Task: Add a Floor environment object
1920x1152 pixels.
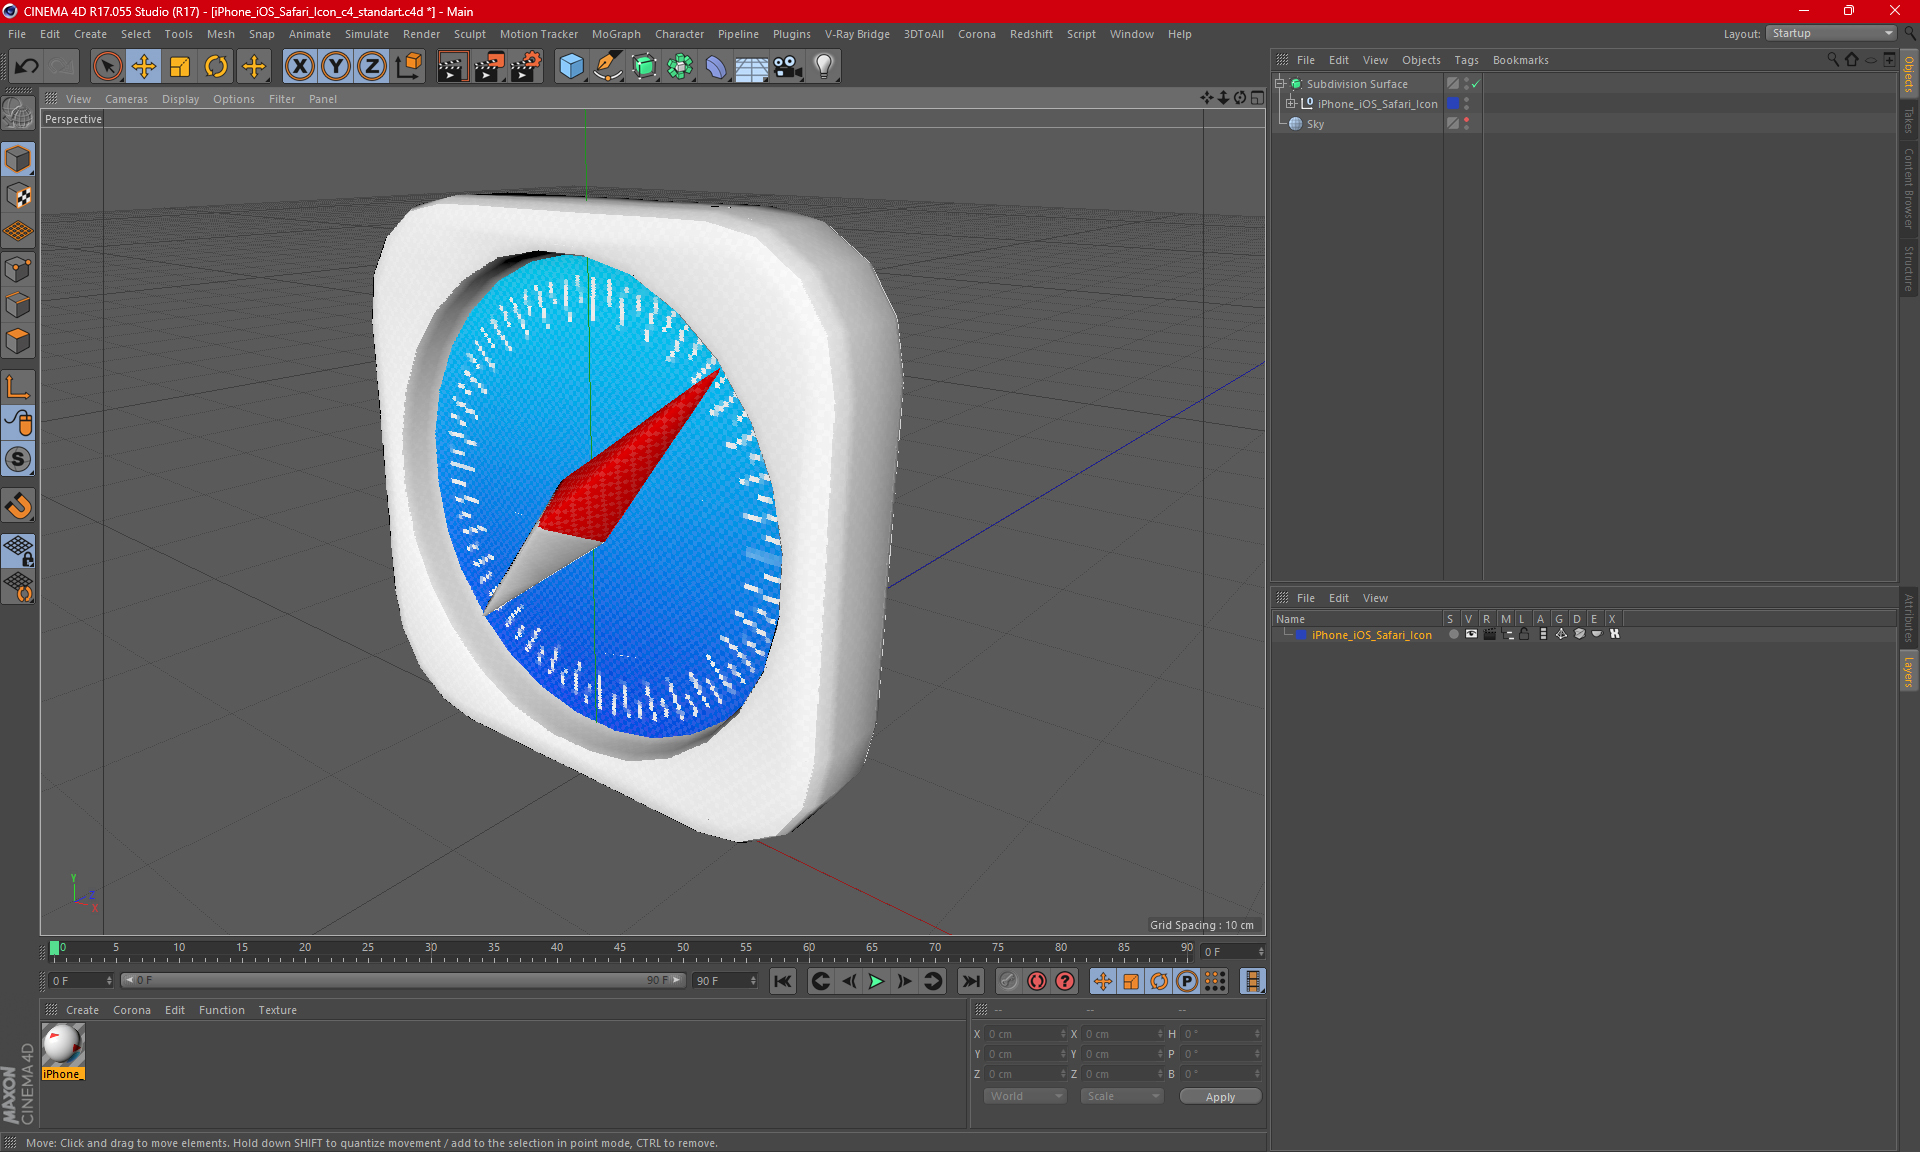Action: (x=751, y=67)
